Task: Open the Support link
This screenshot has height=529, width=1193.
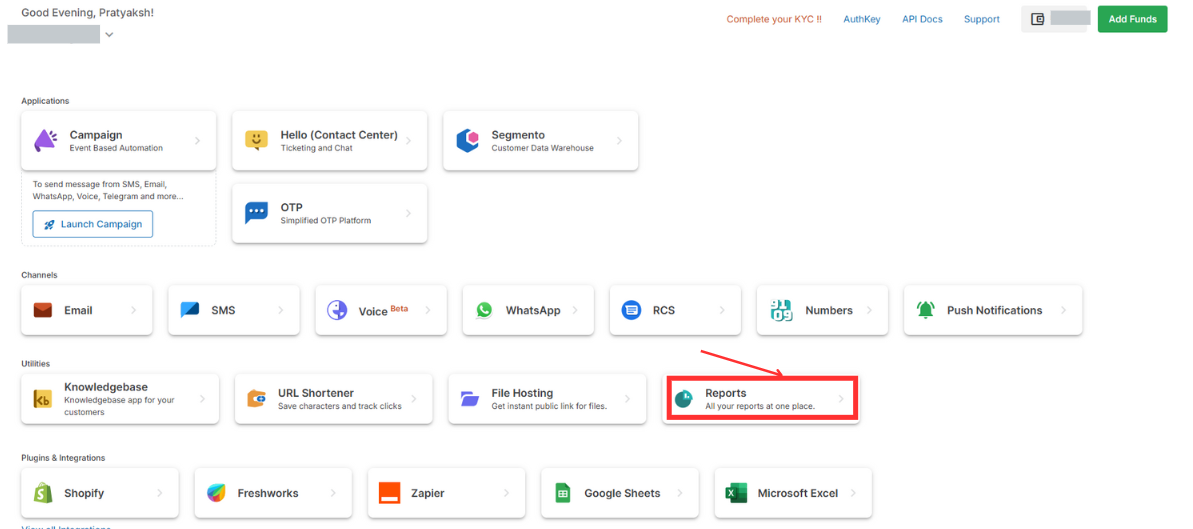Action: pos(981,19)
